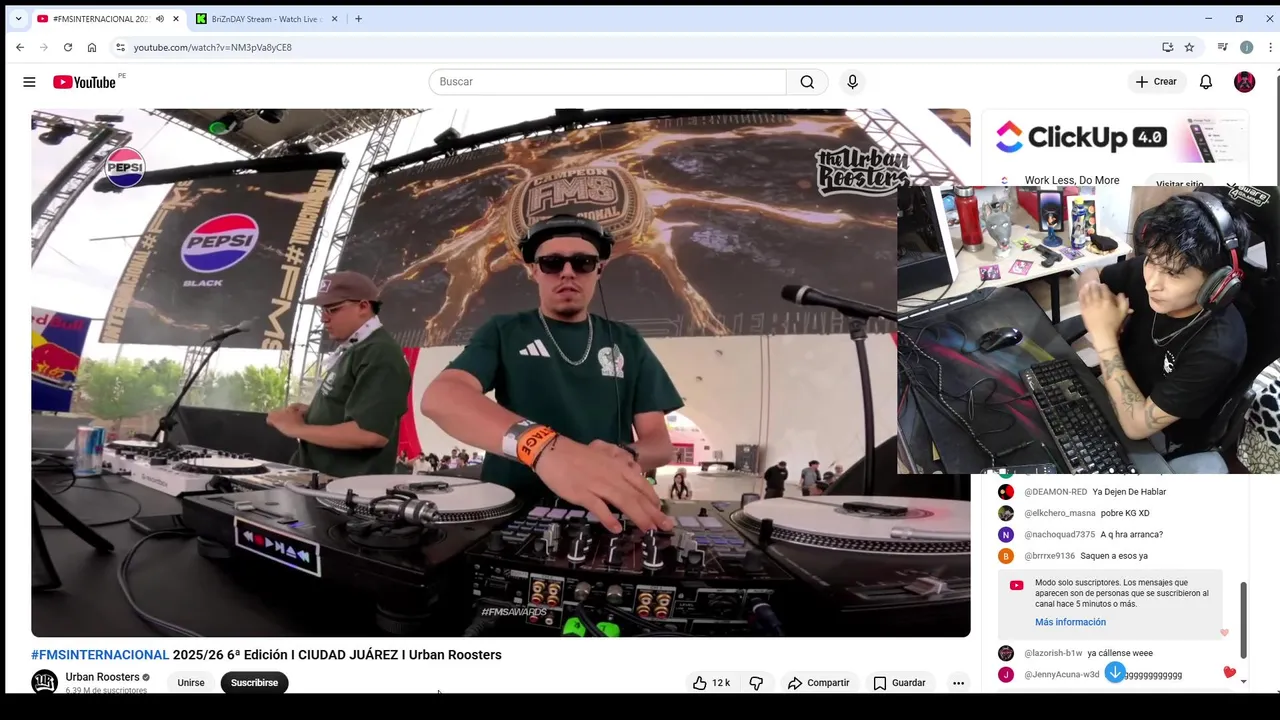Image resolution: width=1280 pixels, height=720 pixels.
Task: Open notifications bell
Action: 1206,82
